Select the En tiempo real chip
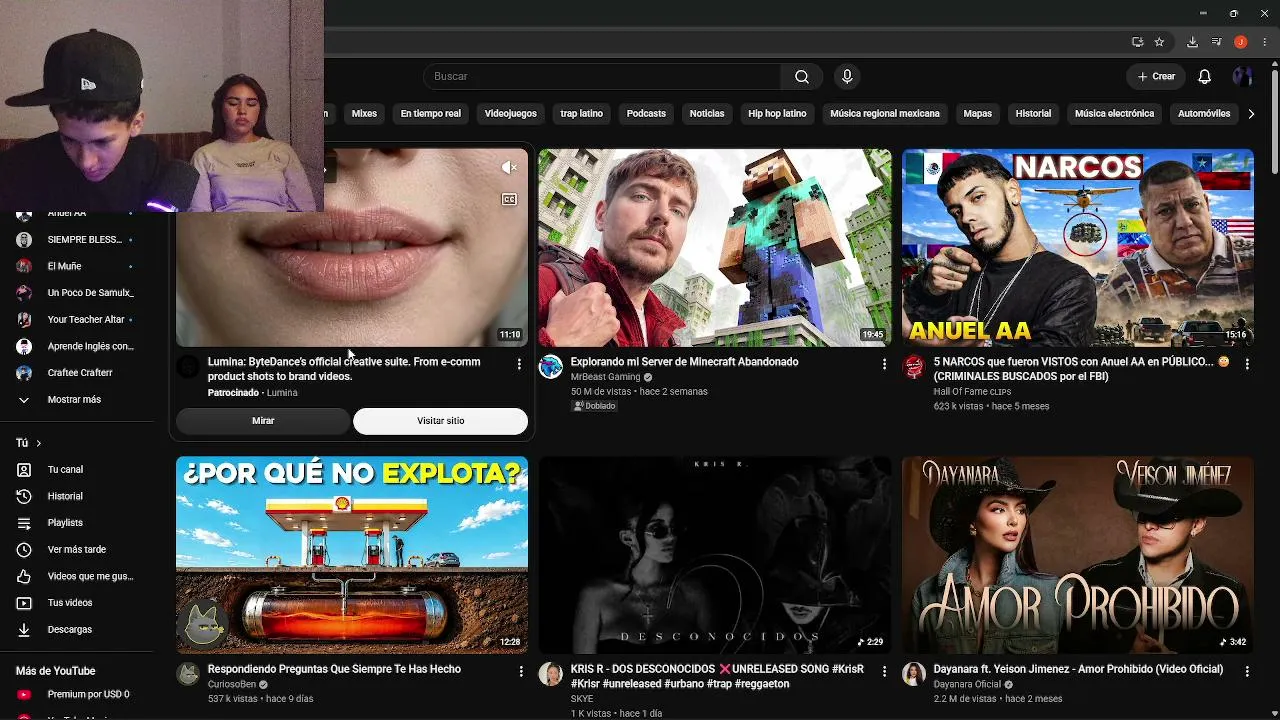 pos(431,114)
